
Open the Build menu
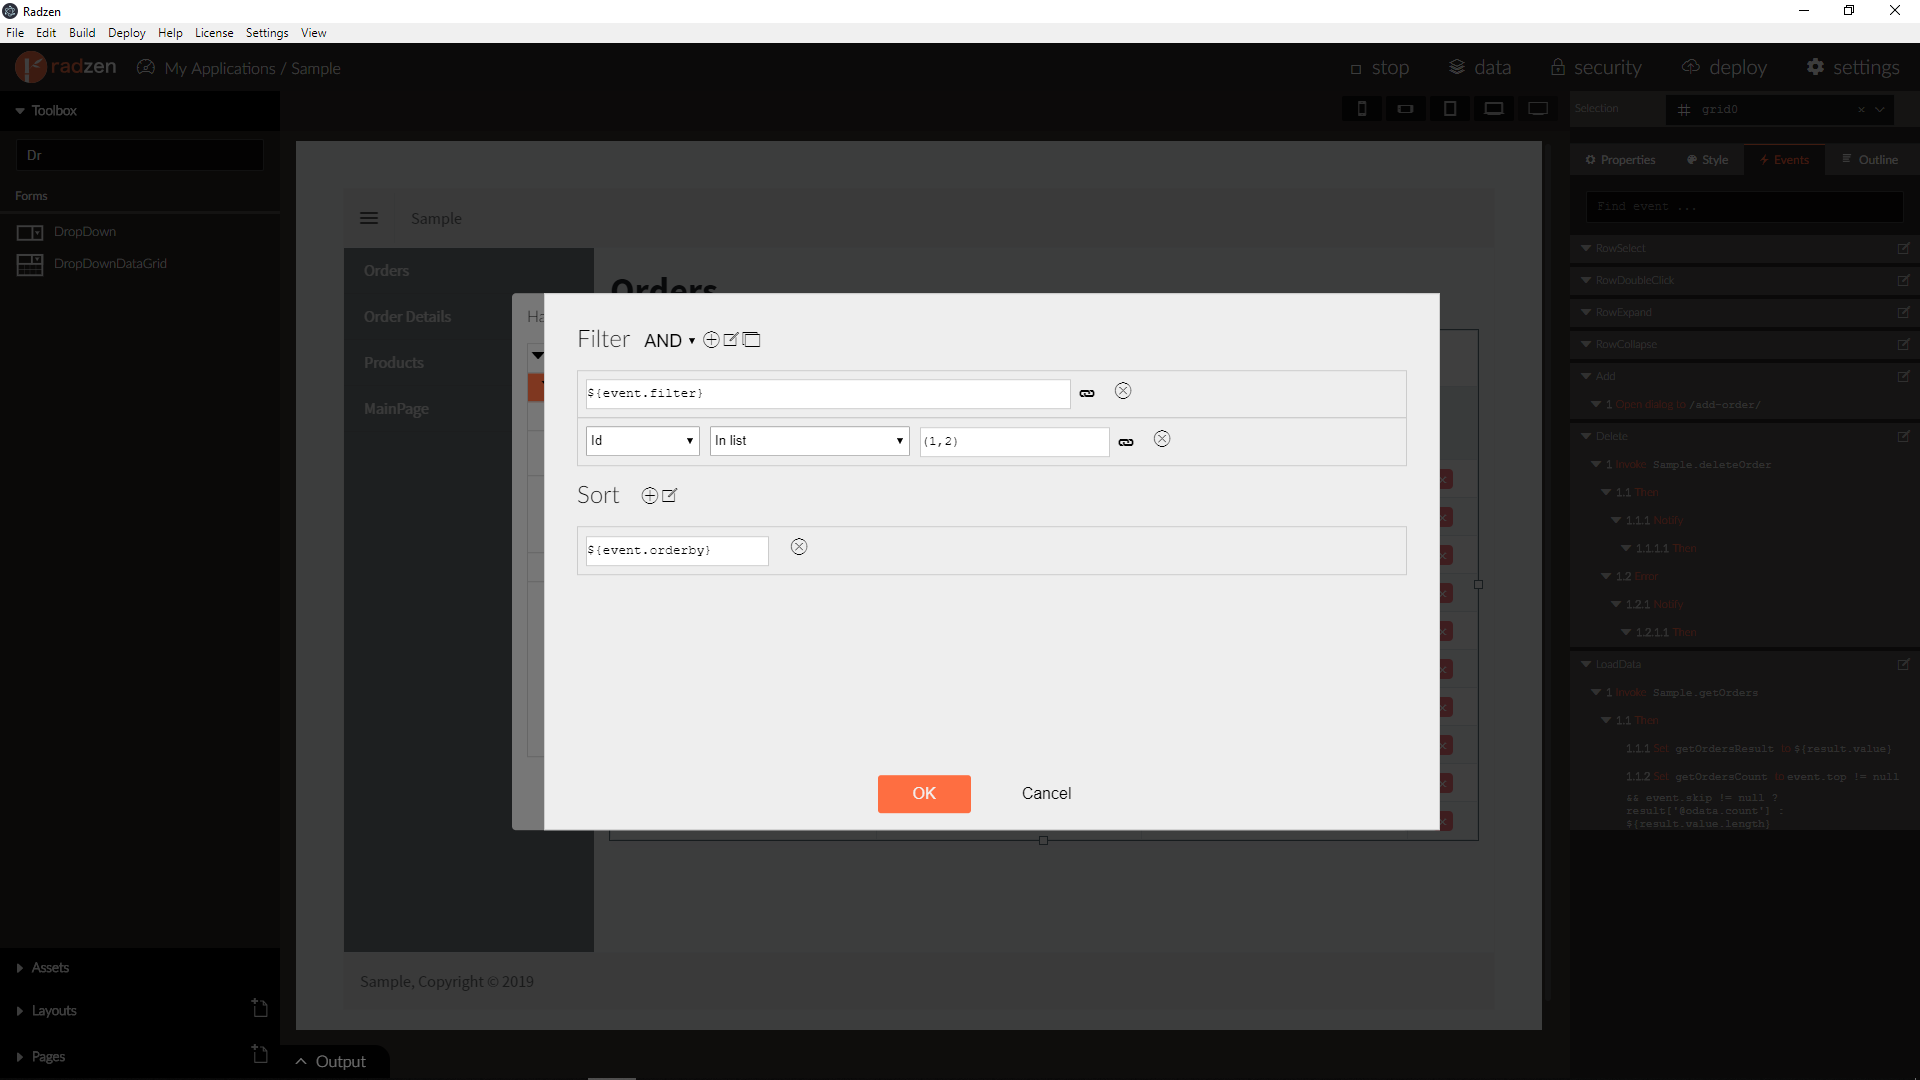82,33
